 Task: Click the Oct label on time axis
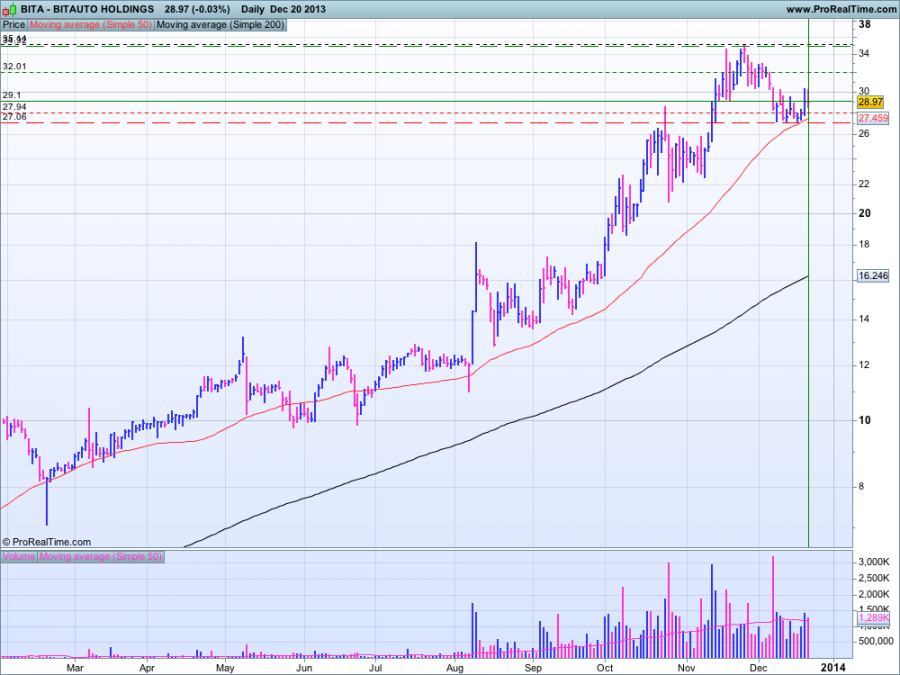(x=604, y=668)
